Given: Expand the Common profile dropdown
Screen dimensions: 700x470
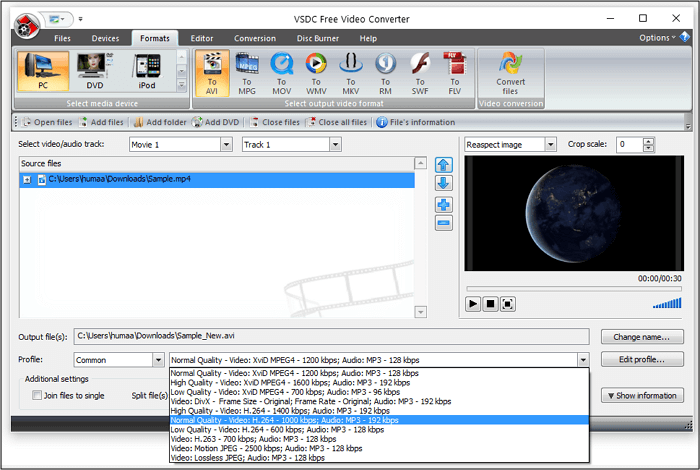Looking at the screenshot, I should tap(158, 359).
